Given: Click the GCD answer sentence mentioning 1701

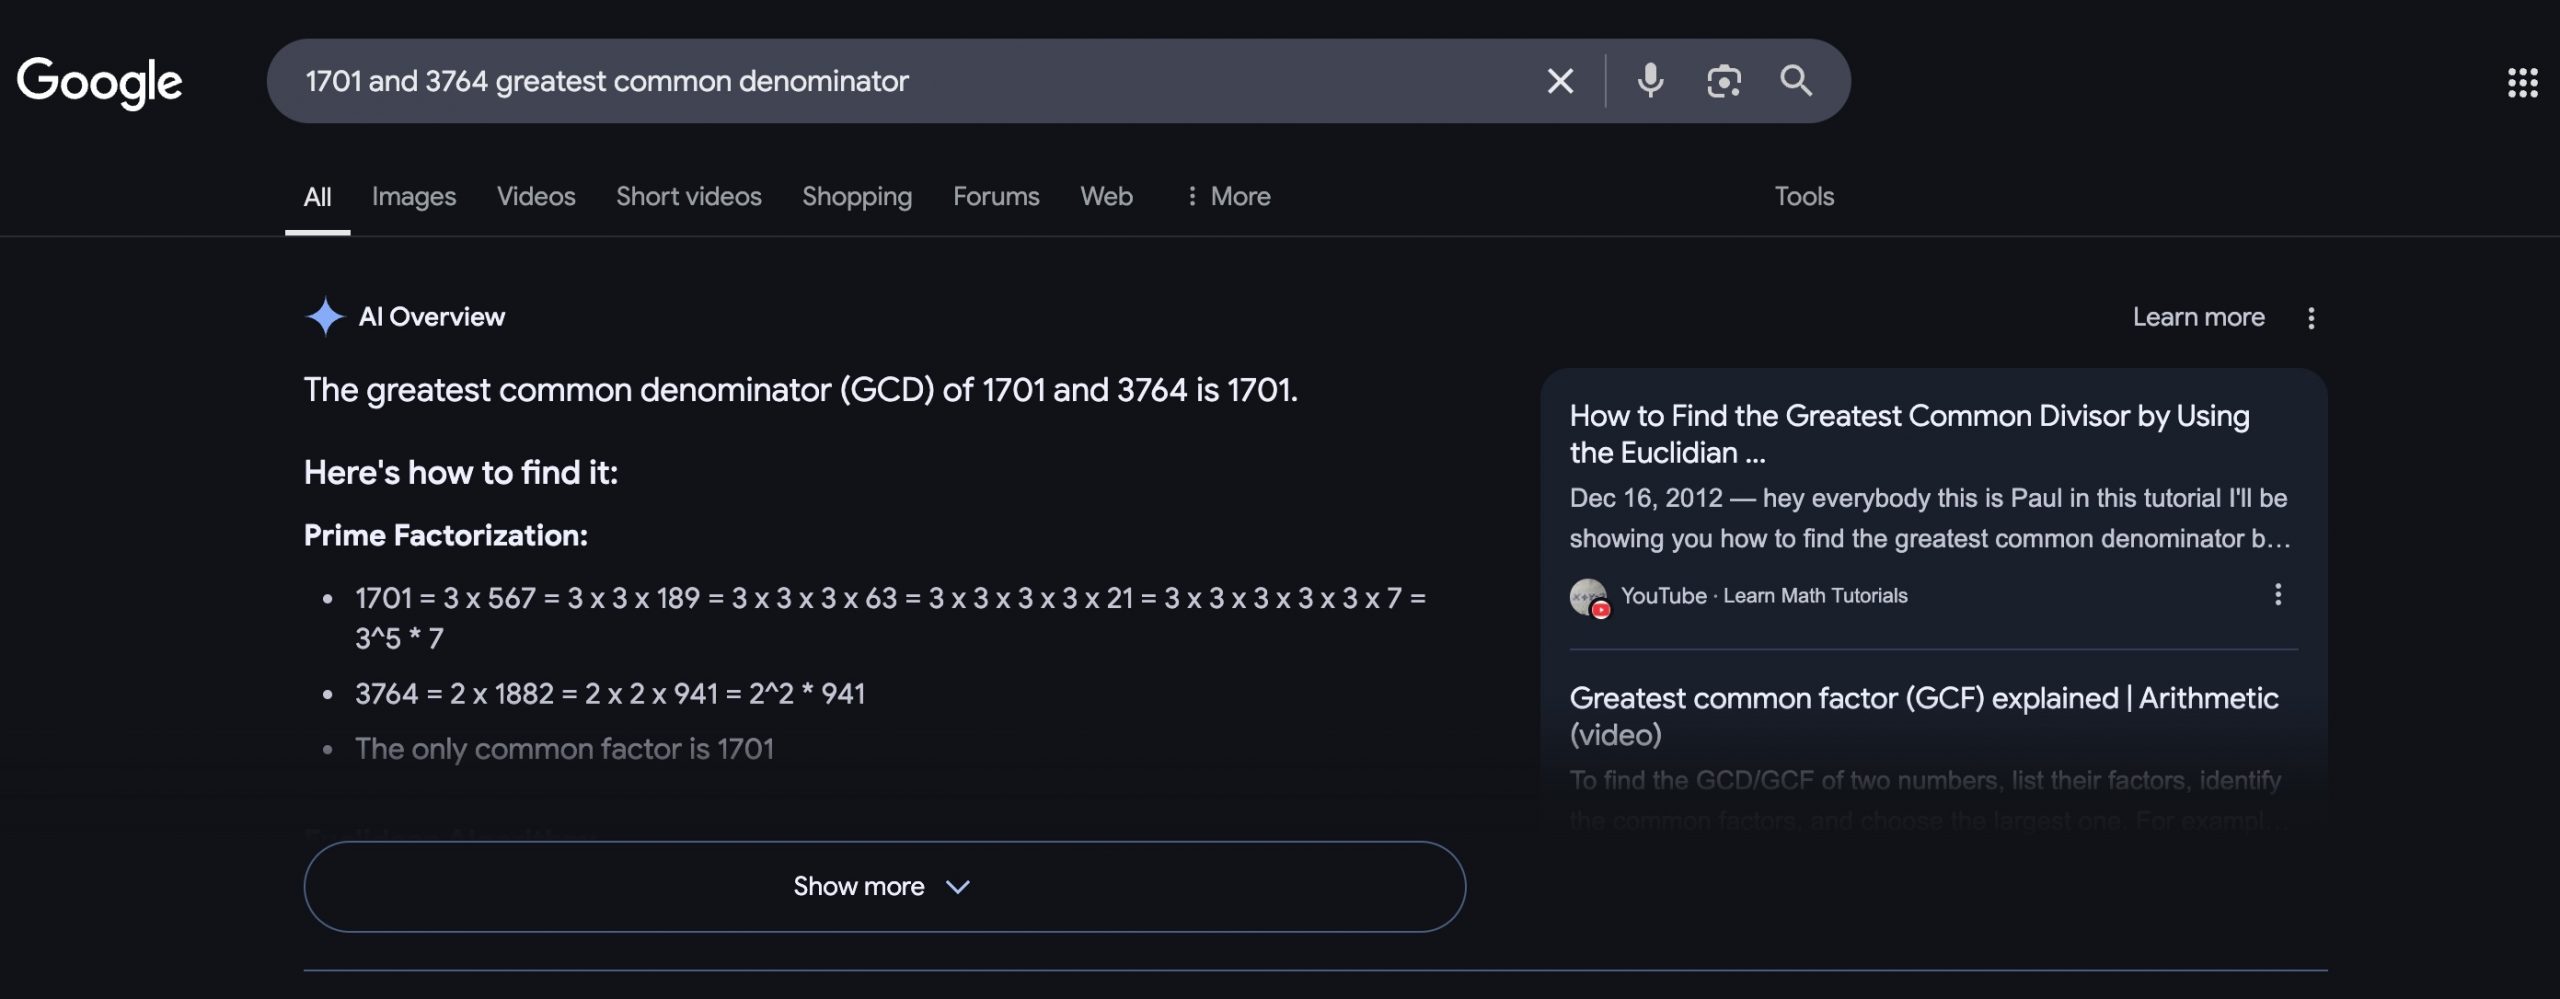Looking at the screenshot, I should coord(801,390).
